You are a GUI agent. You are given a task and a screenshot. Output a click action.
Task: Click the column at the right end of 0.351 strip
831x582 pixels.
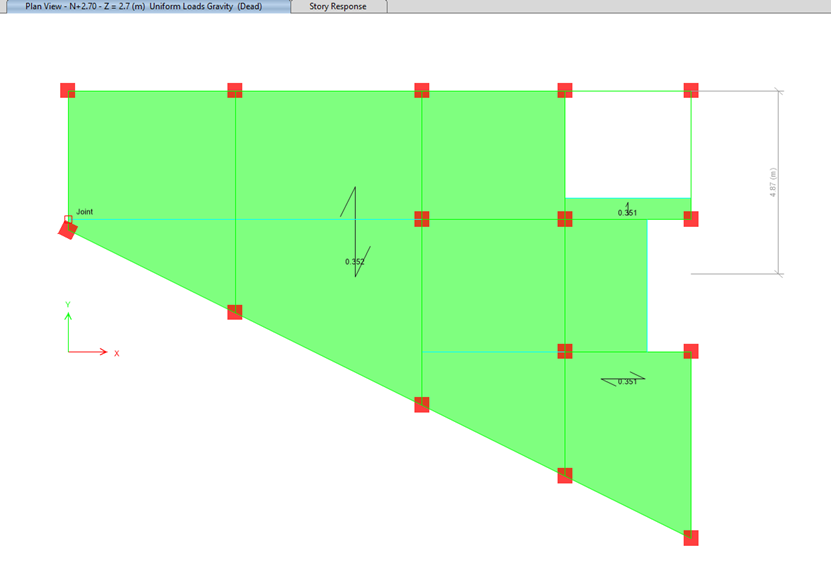690,218
